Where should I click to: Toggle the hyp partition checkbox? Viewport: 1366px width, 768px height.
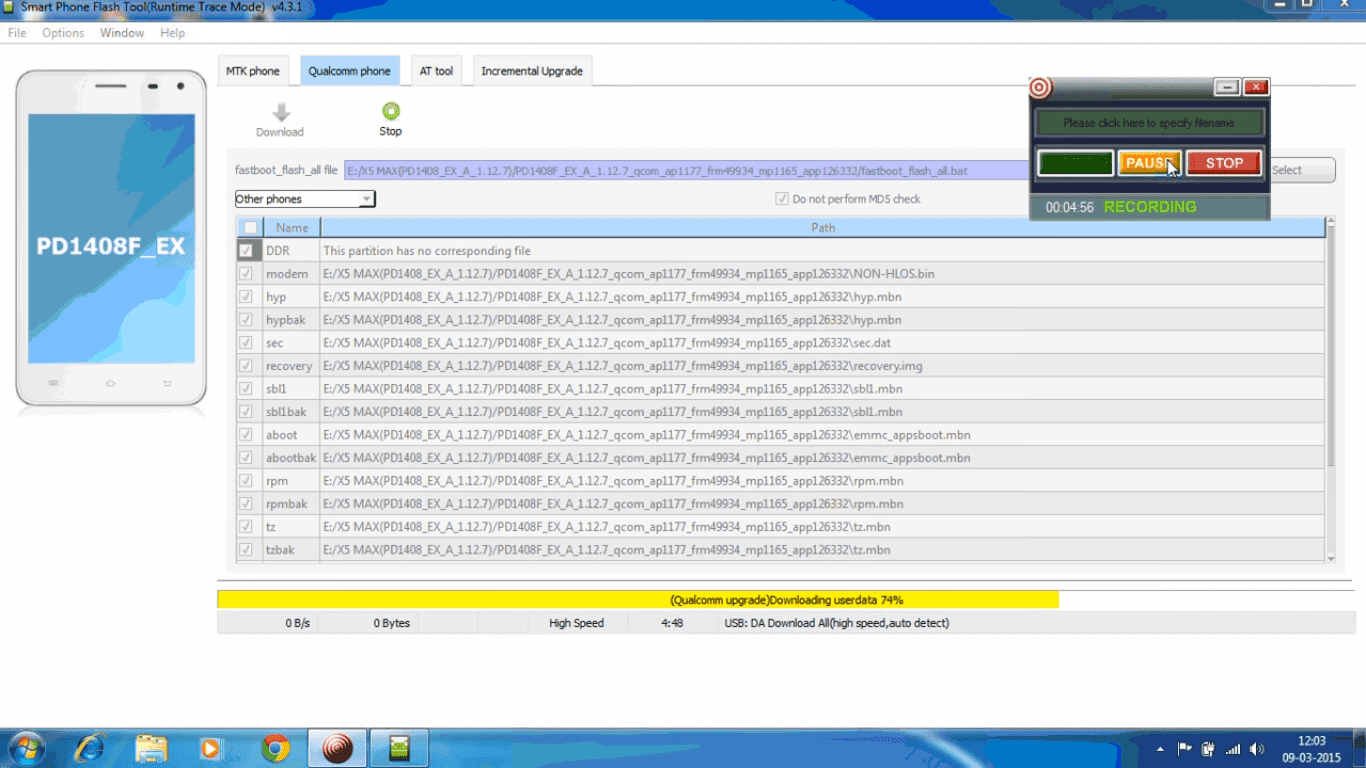tap(246, 297)
